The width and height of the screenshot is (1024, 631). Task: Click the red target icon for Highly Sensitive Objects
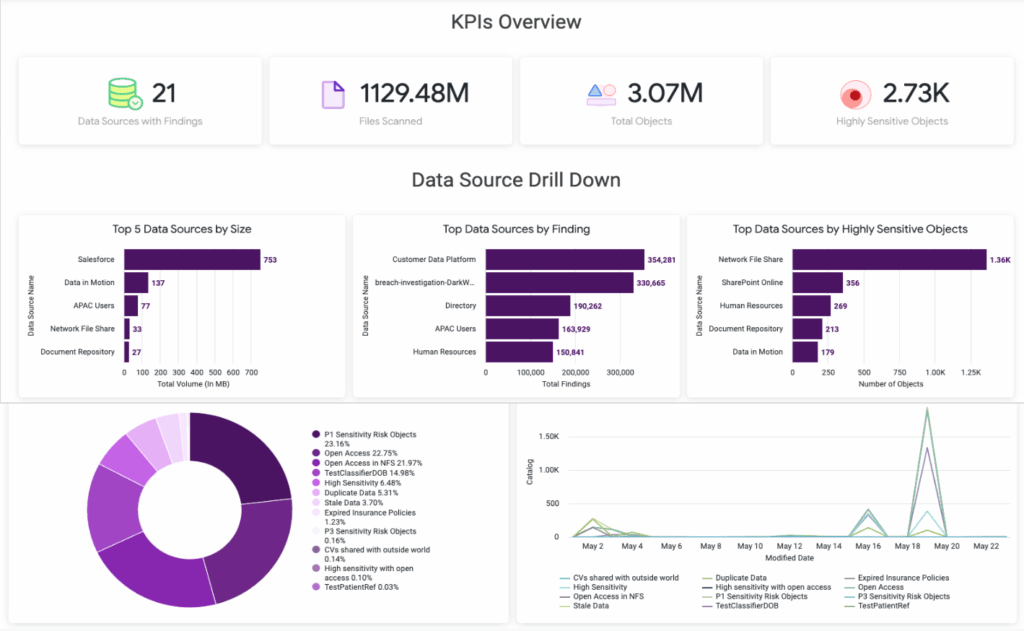coord(854,95)
